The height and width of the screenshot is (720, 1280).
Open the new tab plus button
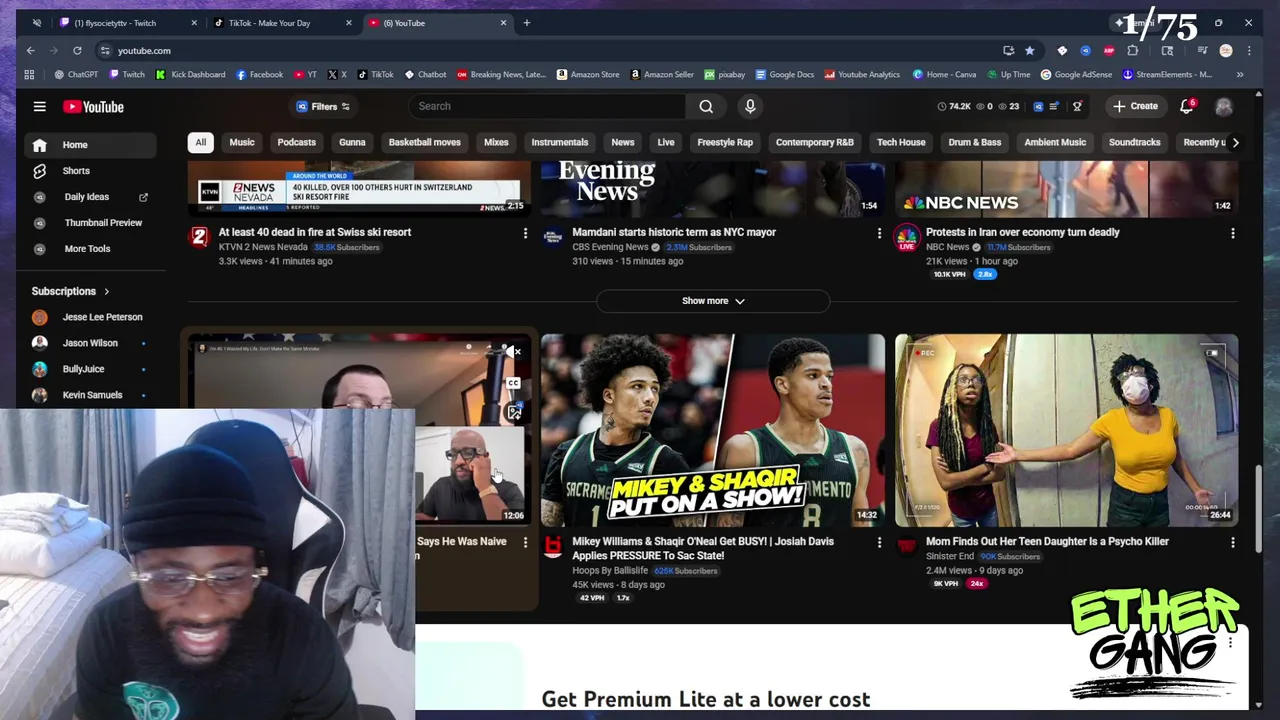point(527,22)
